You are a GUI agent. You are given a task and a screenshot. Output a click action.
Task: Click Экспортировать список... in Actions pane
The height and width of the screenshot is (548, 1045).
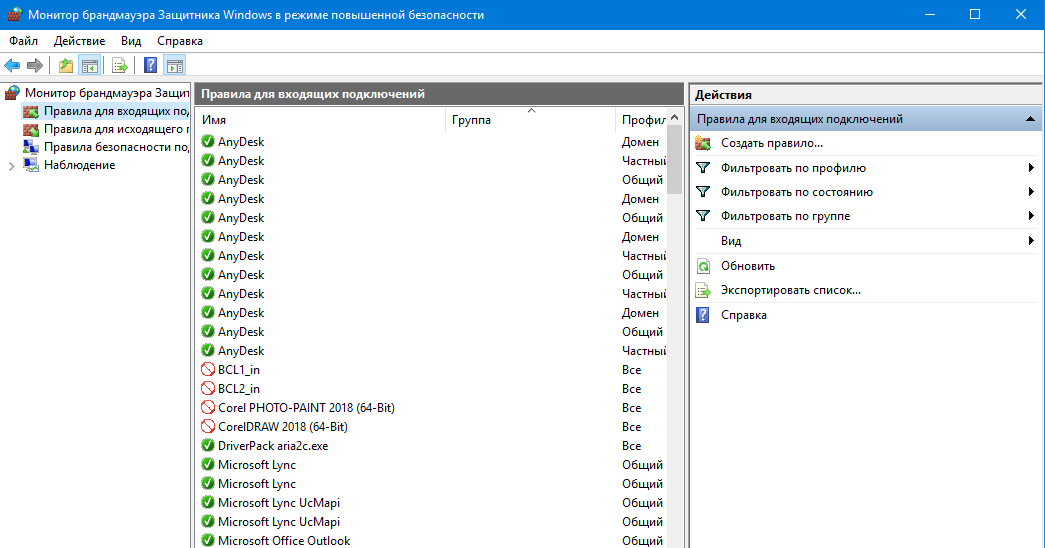click(x=790, y=290)
